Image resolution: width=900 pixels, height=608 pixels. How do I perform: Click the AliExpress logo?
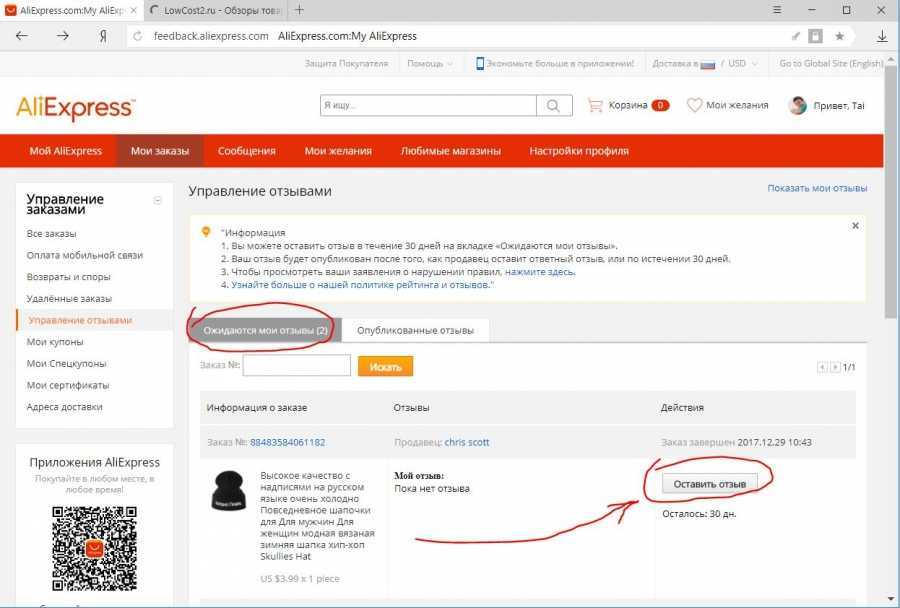75,107
